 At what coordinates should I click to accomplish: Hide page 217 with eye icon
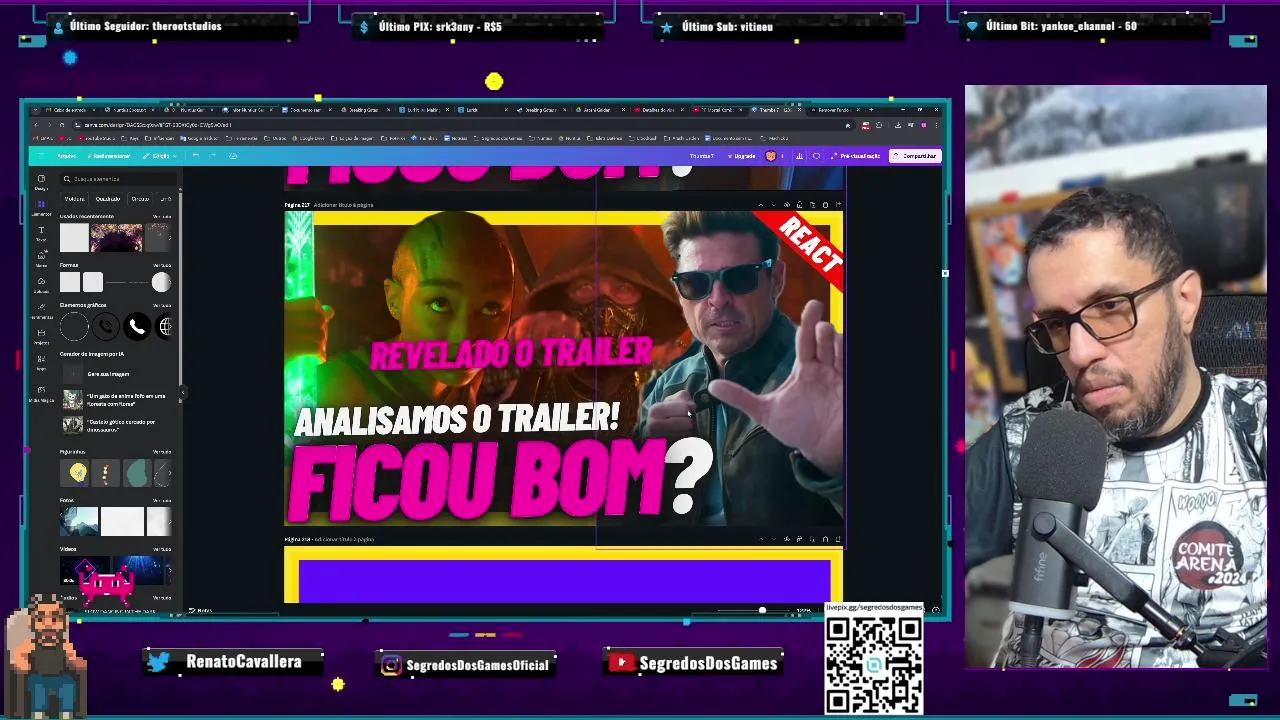click(787, 205)
